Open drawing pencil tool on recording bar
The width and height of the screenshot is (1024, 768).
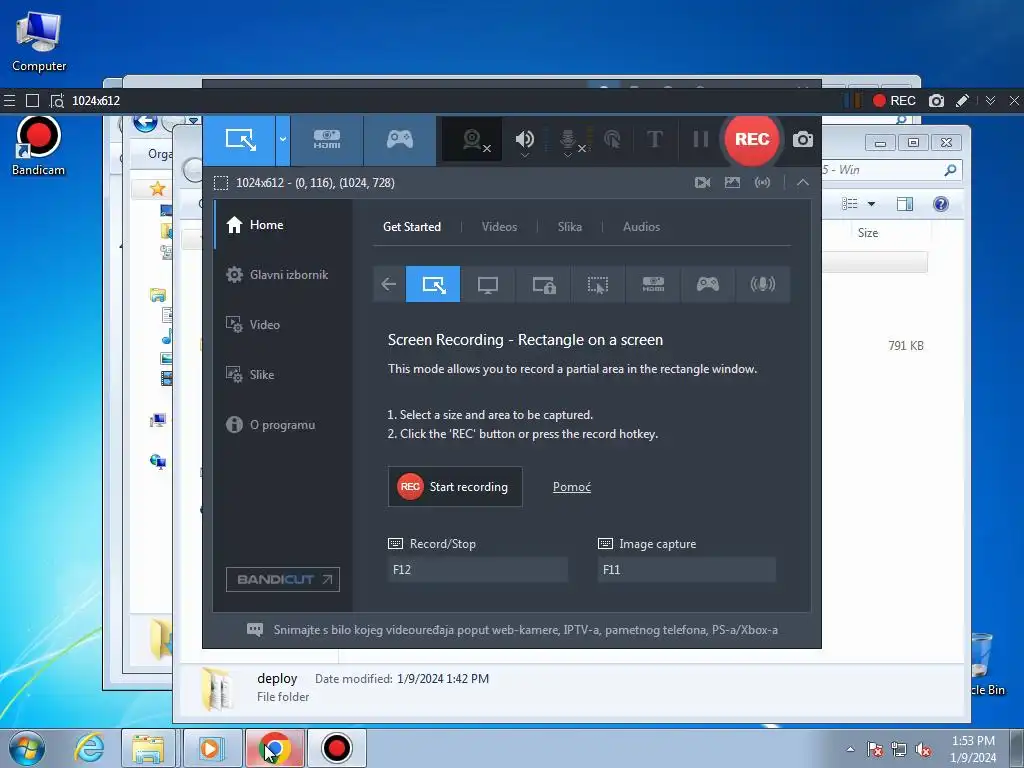962,101
